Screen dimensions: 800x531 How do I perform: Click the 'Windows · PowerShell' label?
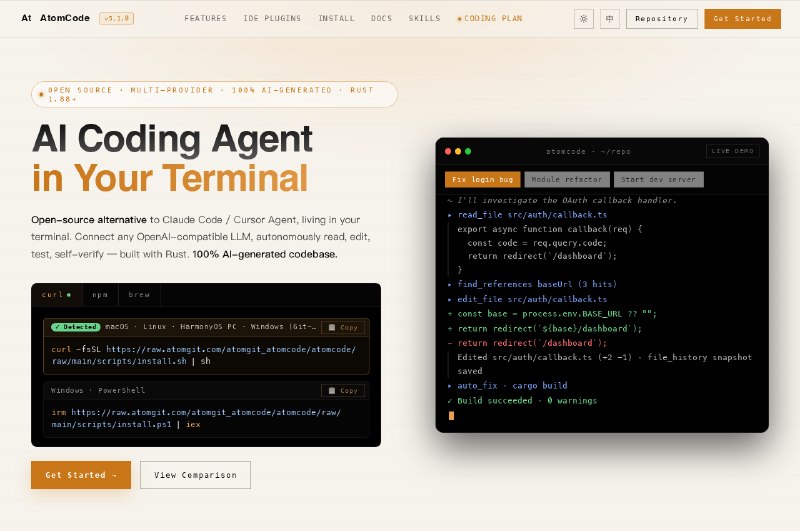[x=97, y=391]
